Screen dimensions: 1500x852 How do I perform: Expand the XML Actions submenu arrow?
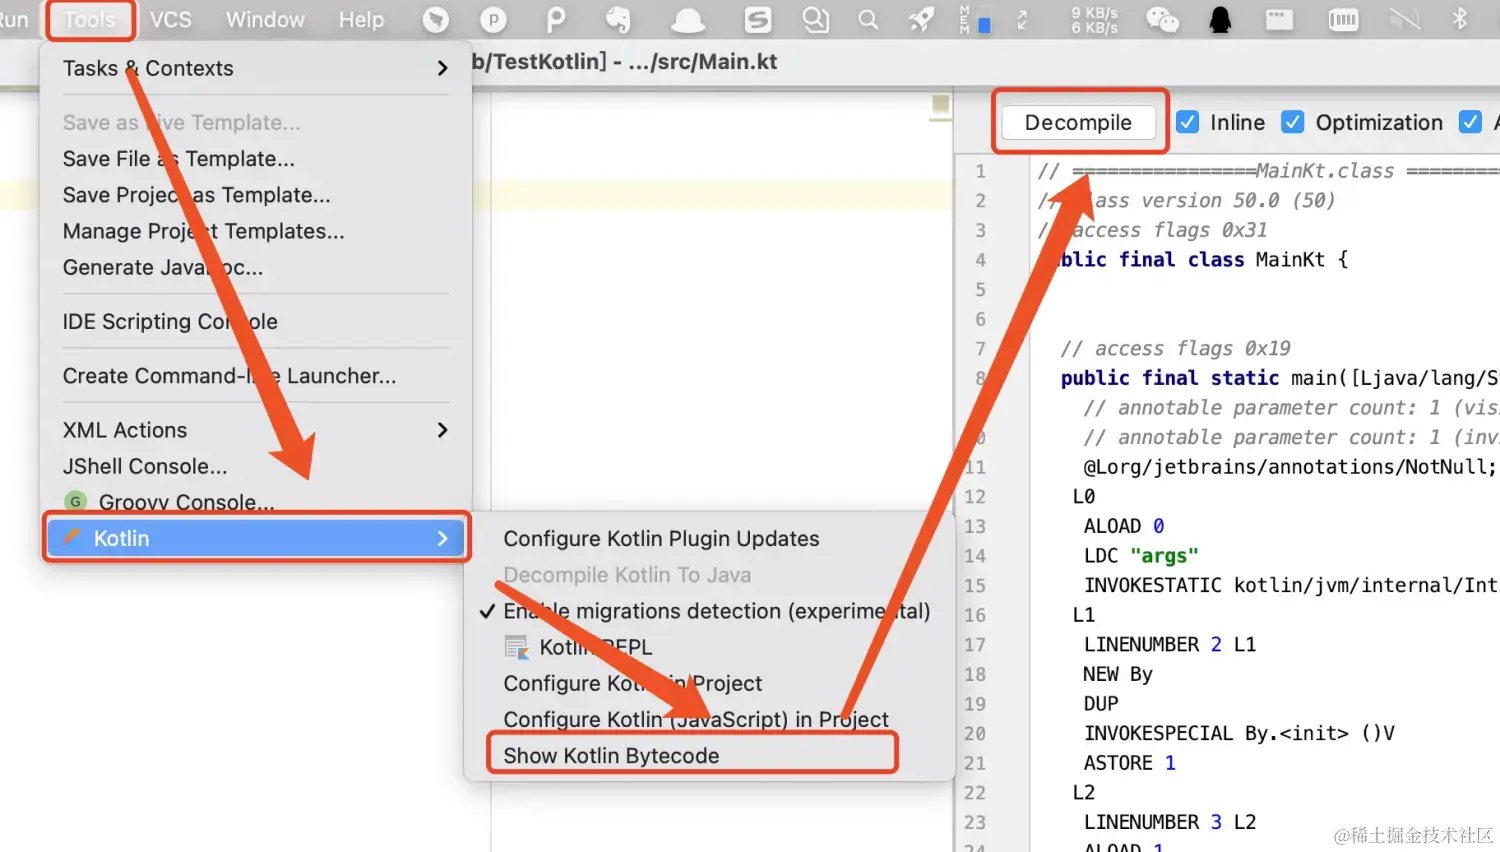442,430
